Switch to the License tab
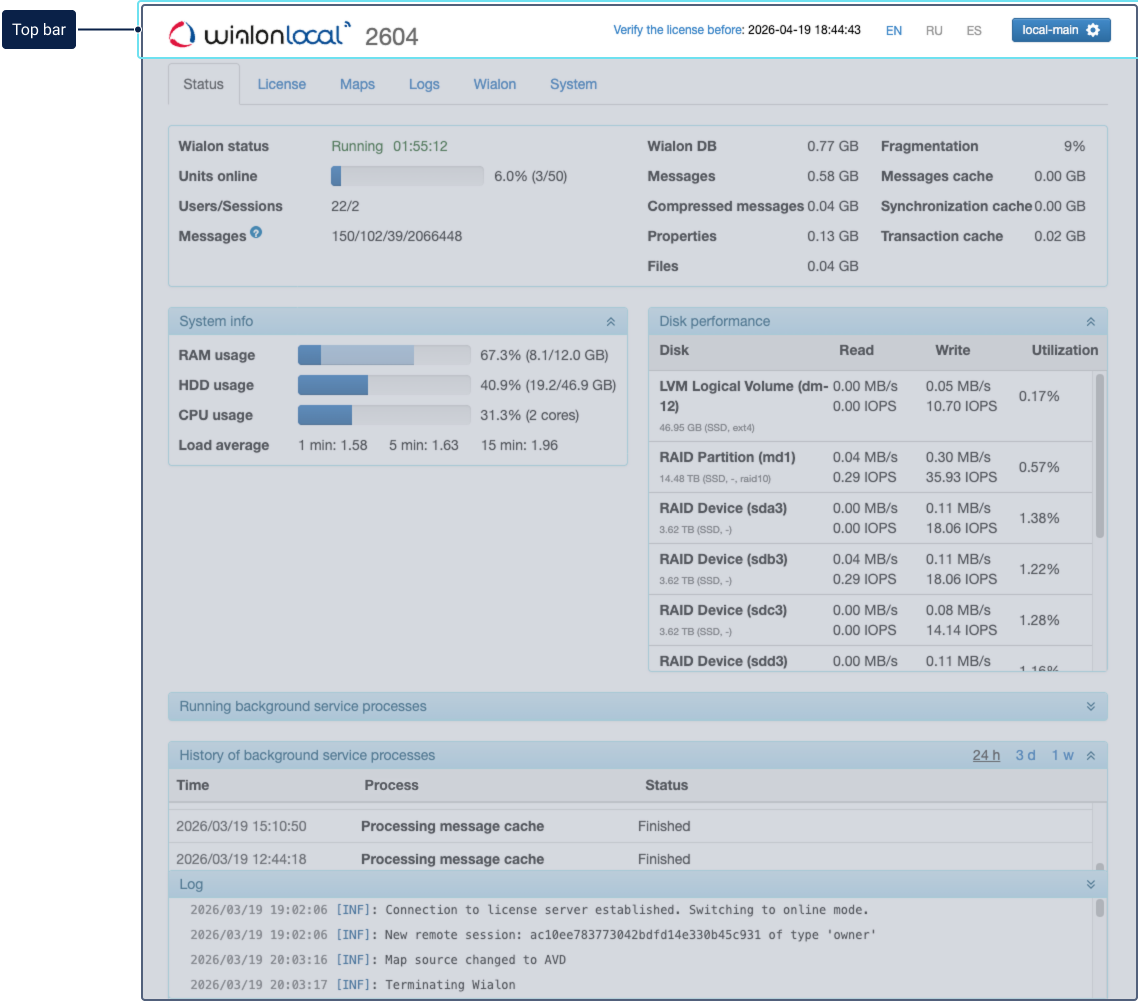The image size is (1138, 1001). [x=282, y=84]
